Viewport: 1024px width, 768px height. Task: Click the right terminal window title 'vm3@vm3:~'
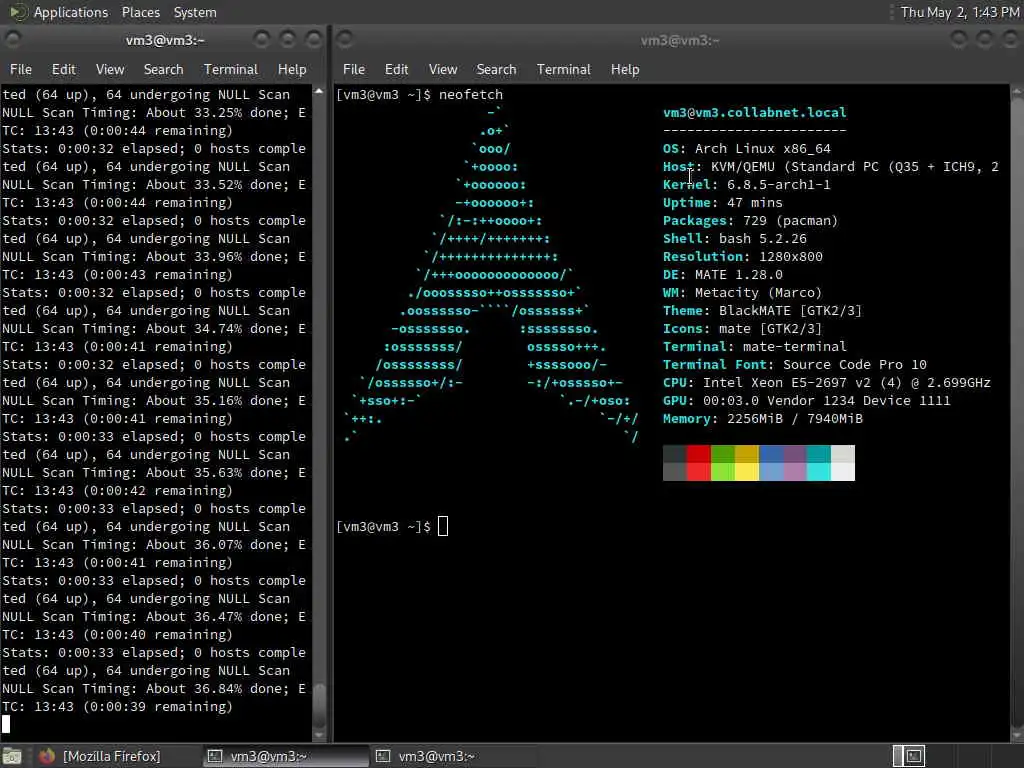(680, 40)
